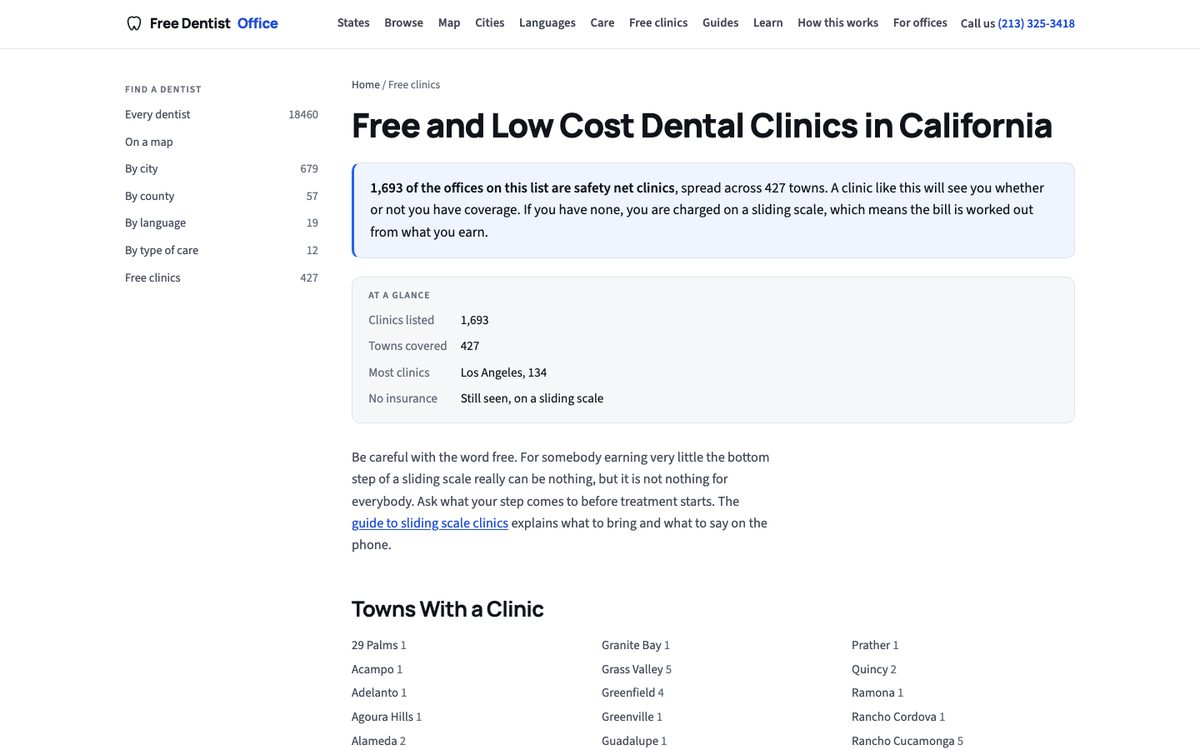
Task: Open Agoura Hills clinic listing
Action: (383, 717)
